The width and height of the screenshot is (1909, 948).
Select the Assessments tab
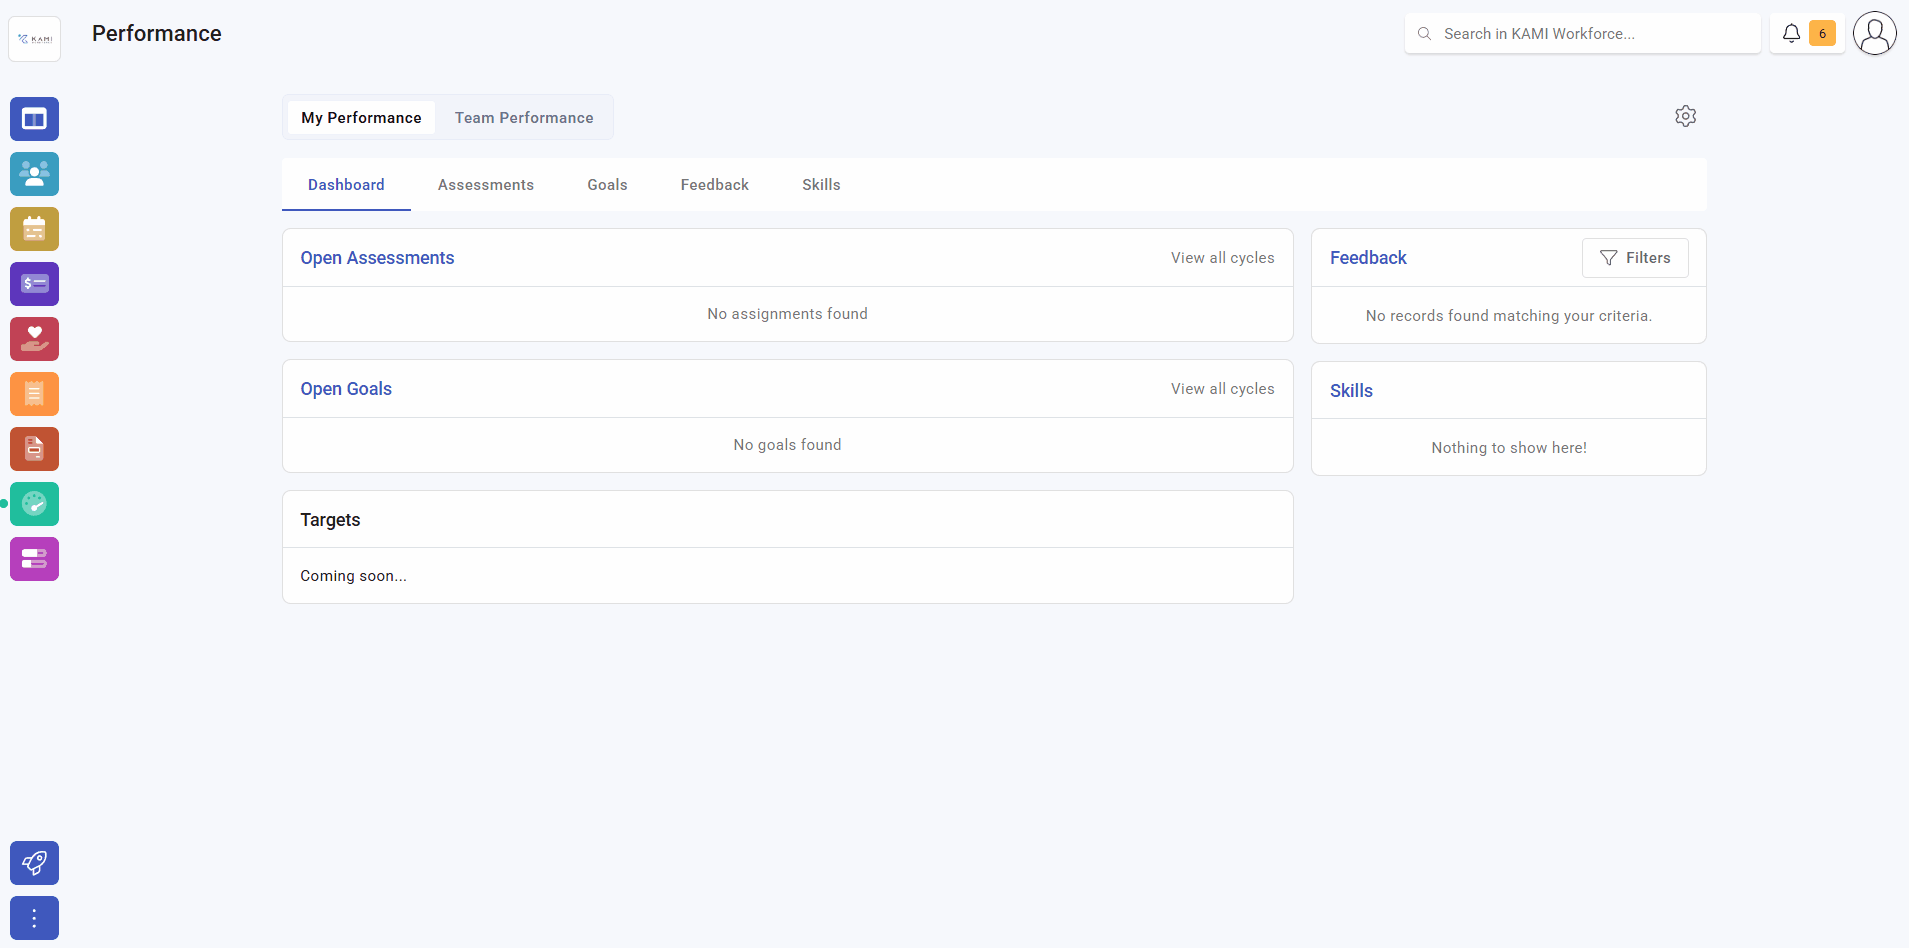click(485, 185)
